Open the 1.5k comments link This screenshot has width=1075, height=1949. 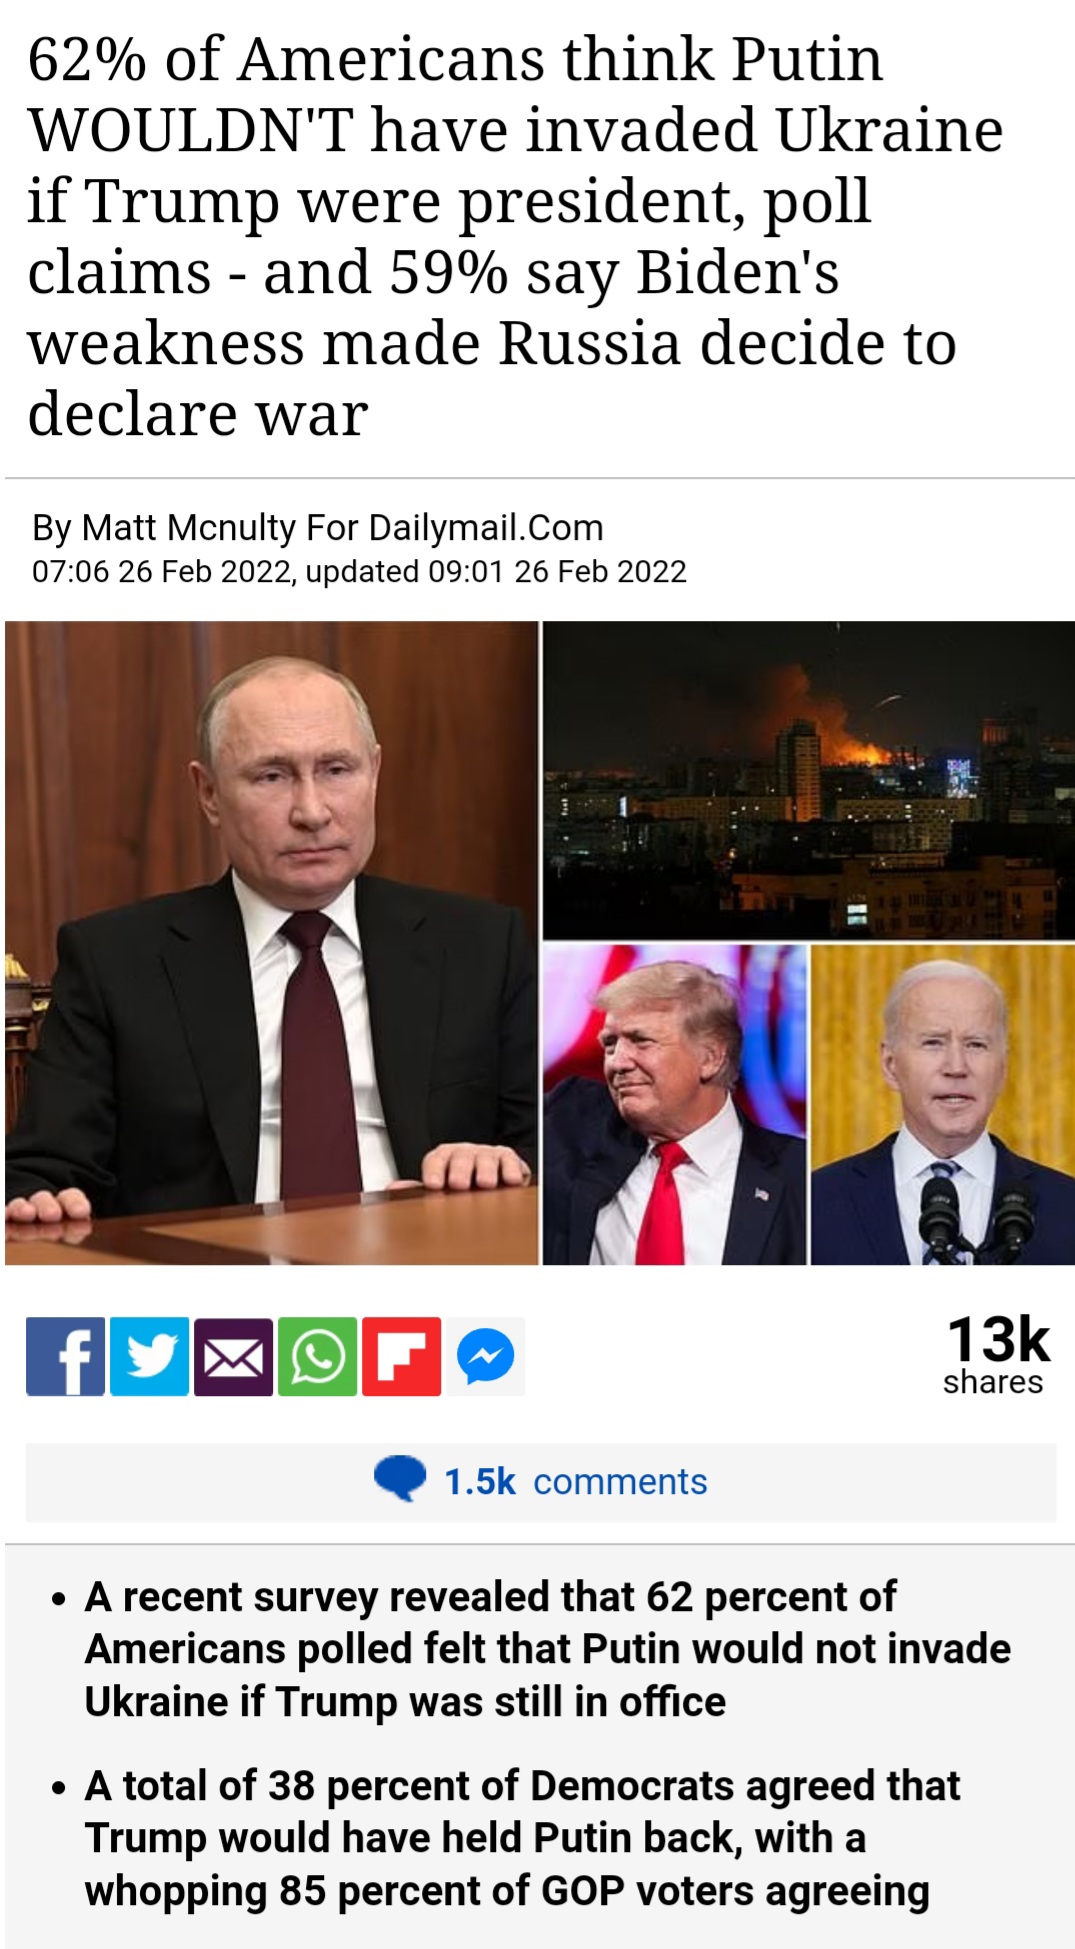pyautogui.click(x=575, y=1481)
